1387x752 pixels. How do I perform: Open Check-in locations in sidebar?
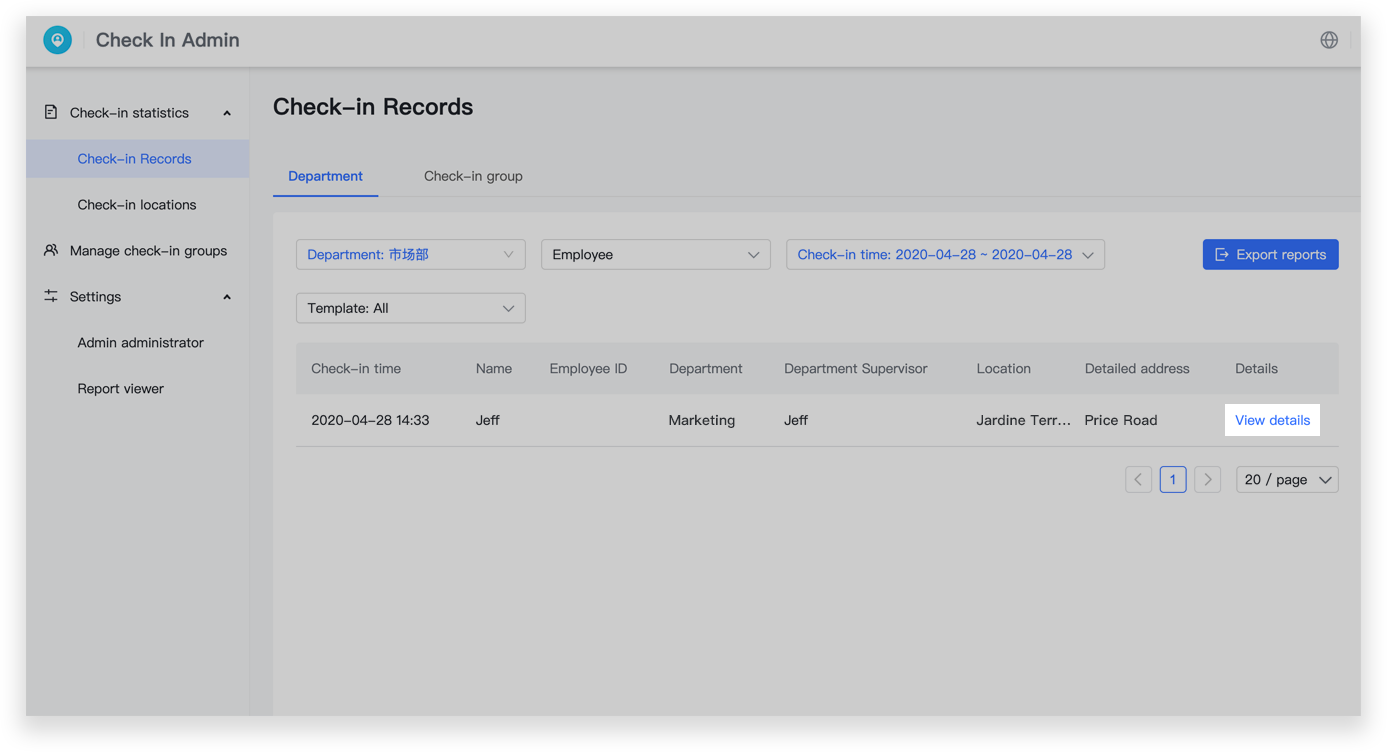pos(138,205)
